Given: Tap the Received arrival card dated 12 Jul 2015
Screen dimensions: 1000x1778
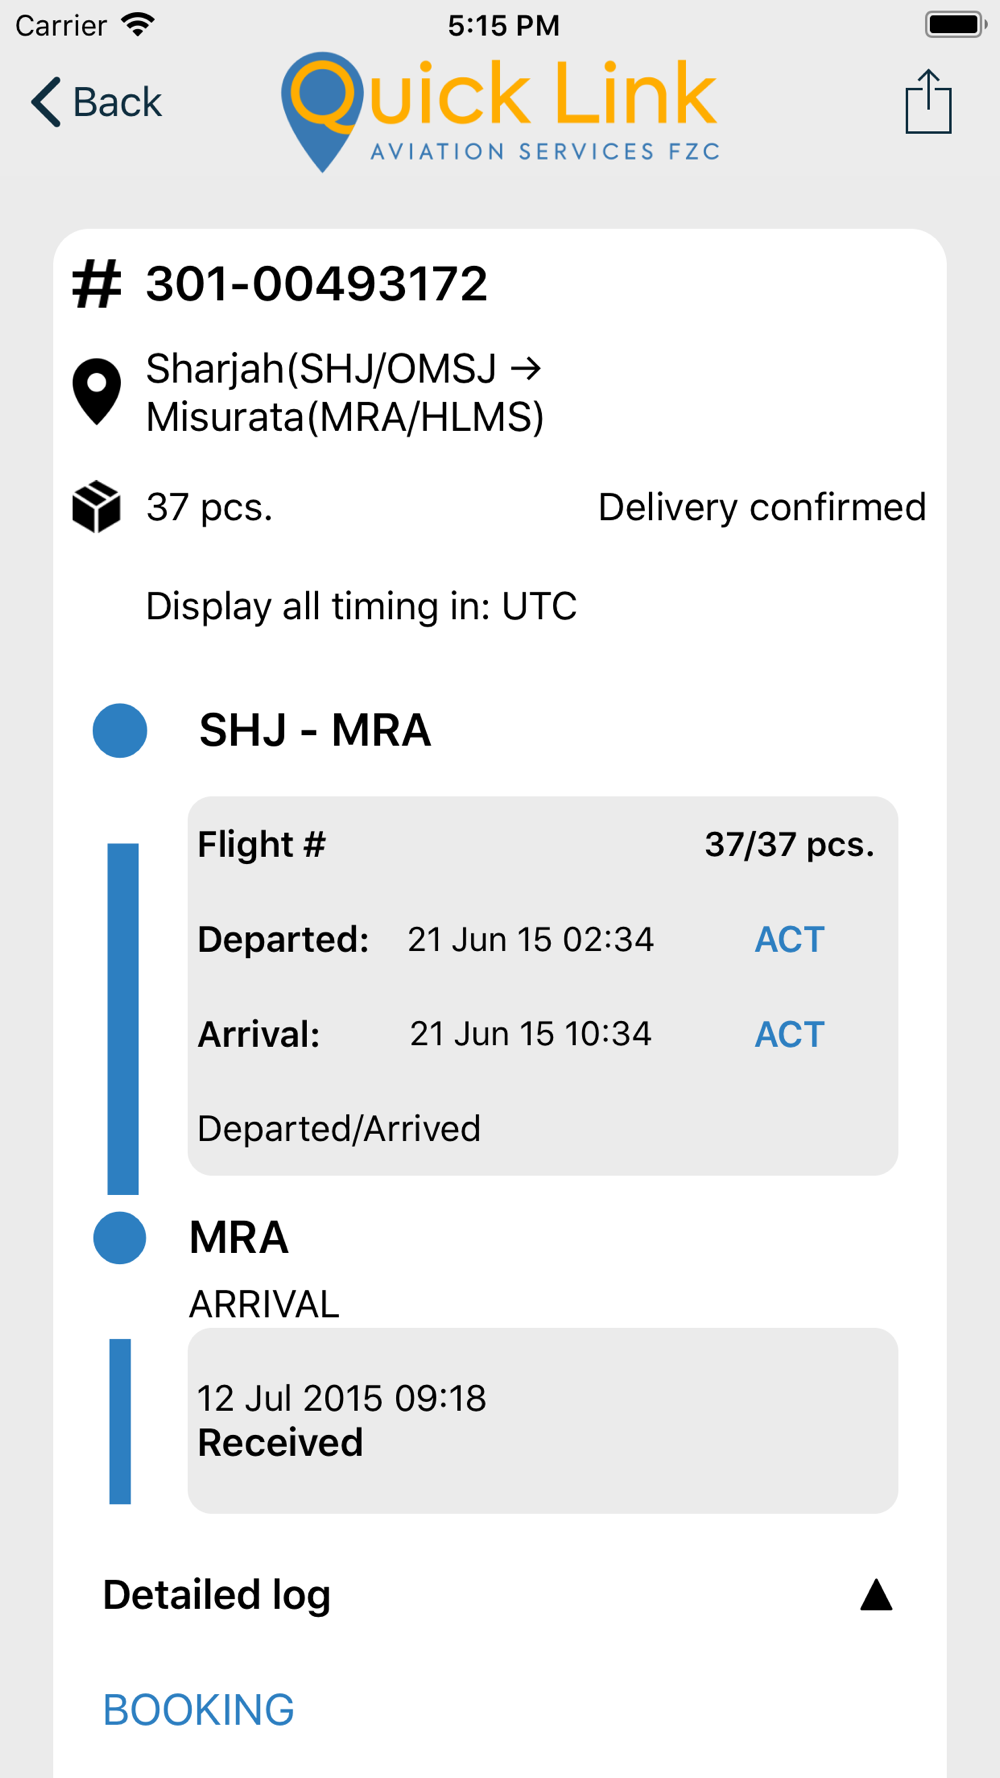Looking at the screenshot, I should [x=543, y=1421].
